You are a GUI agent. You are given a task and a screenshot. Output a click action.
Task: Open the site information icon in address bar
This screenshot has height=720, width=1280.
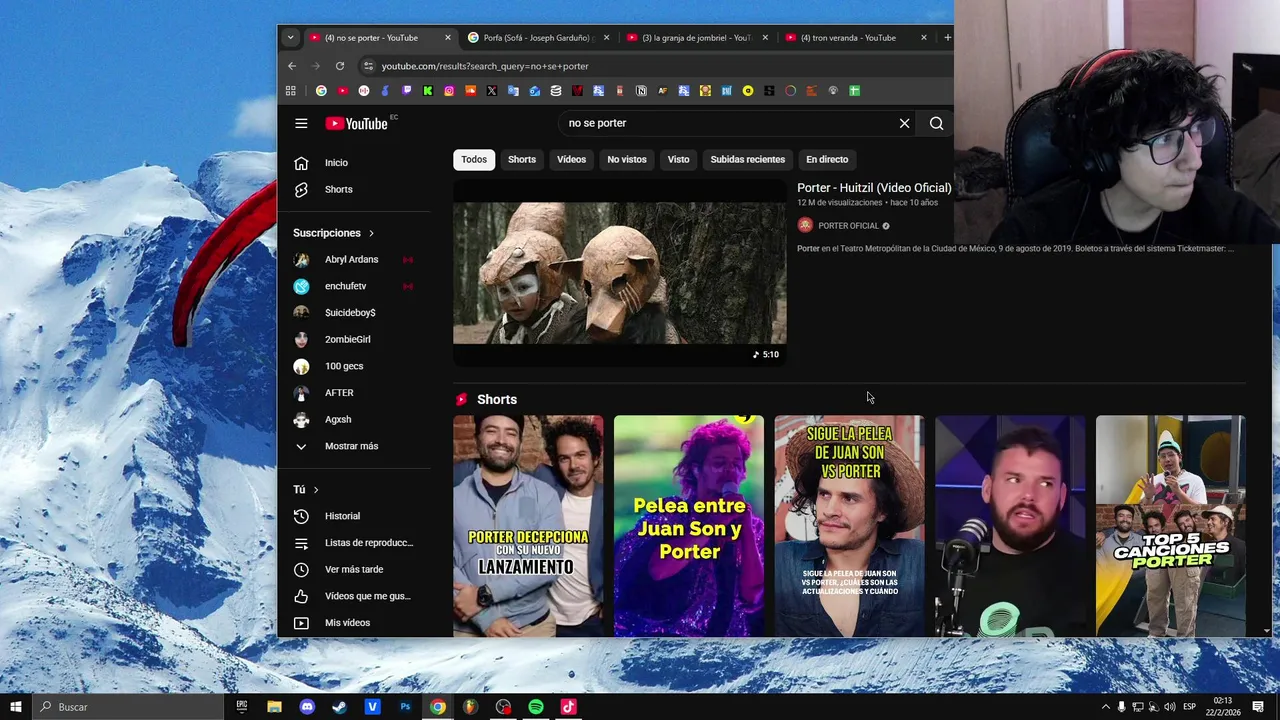tap(368, 66)
